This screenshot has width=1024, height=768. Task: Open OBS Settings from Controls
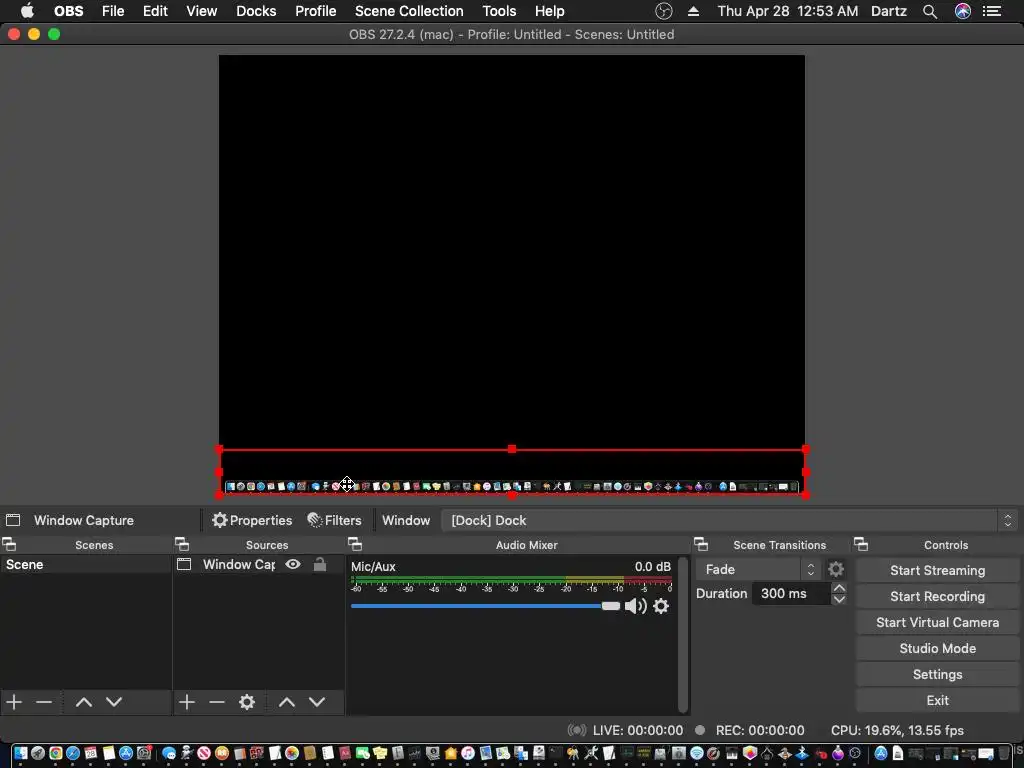(937, 675)
